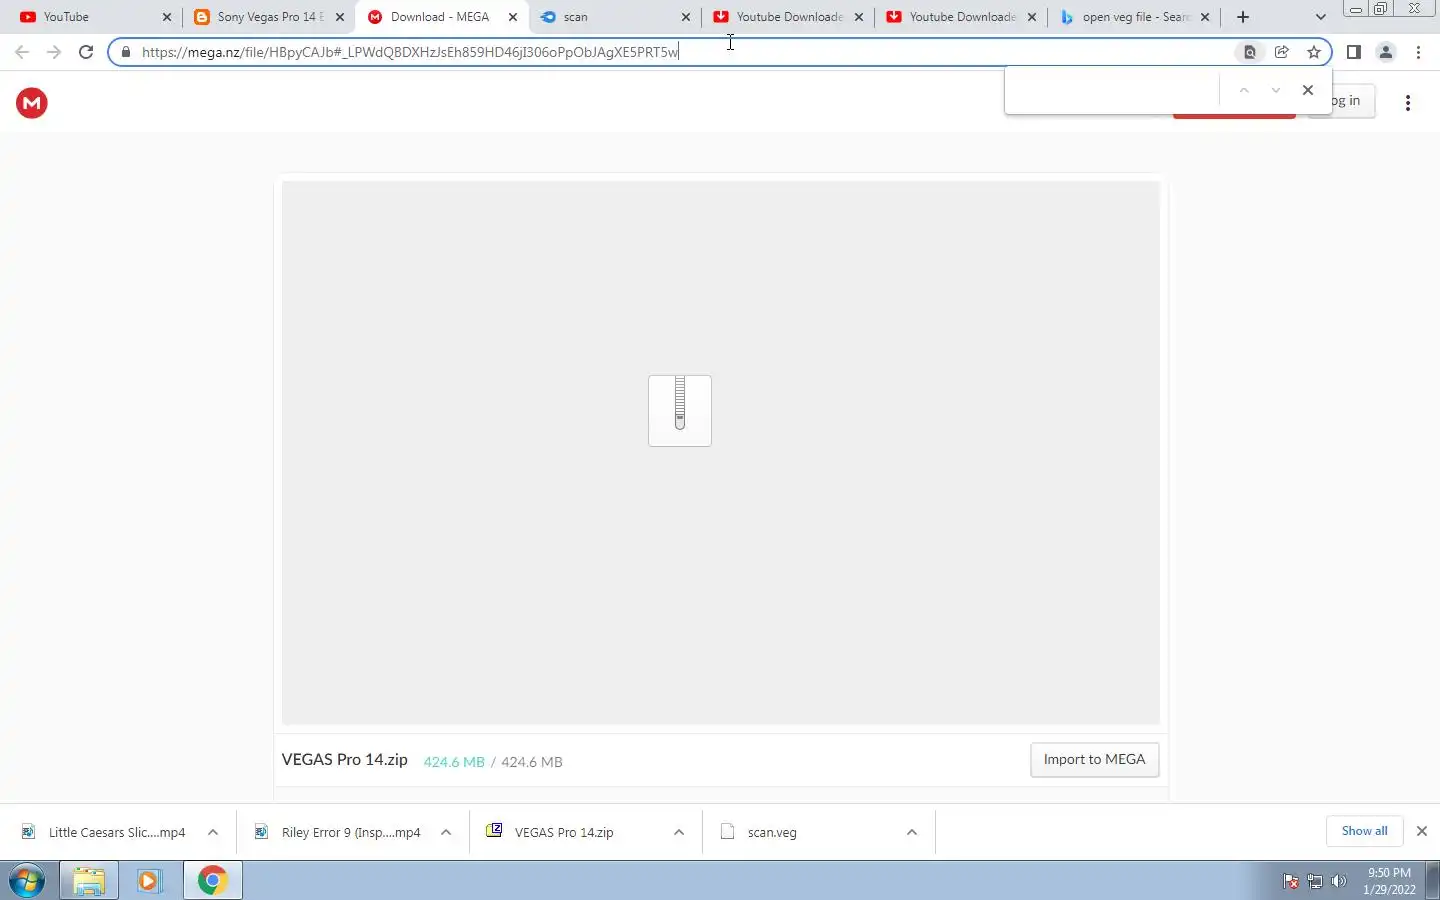Click the 424.6 MB downloaded size text
This screenshot has height=900, width=1440.
(x=454, y=762)
